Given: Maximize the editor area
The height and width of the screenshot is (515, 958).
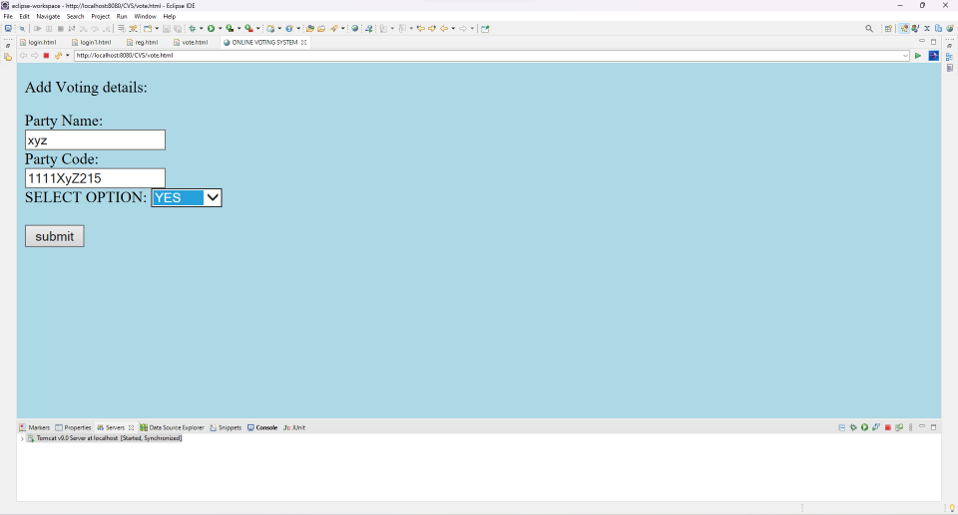Looking at the screenshot, I should click(x=934, y=42).
